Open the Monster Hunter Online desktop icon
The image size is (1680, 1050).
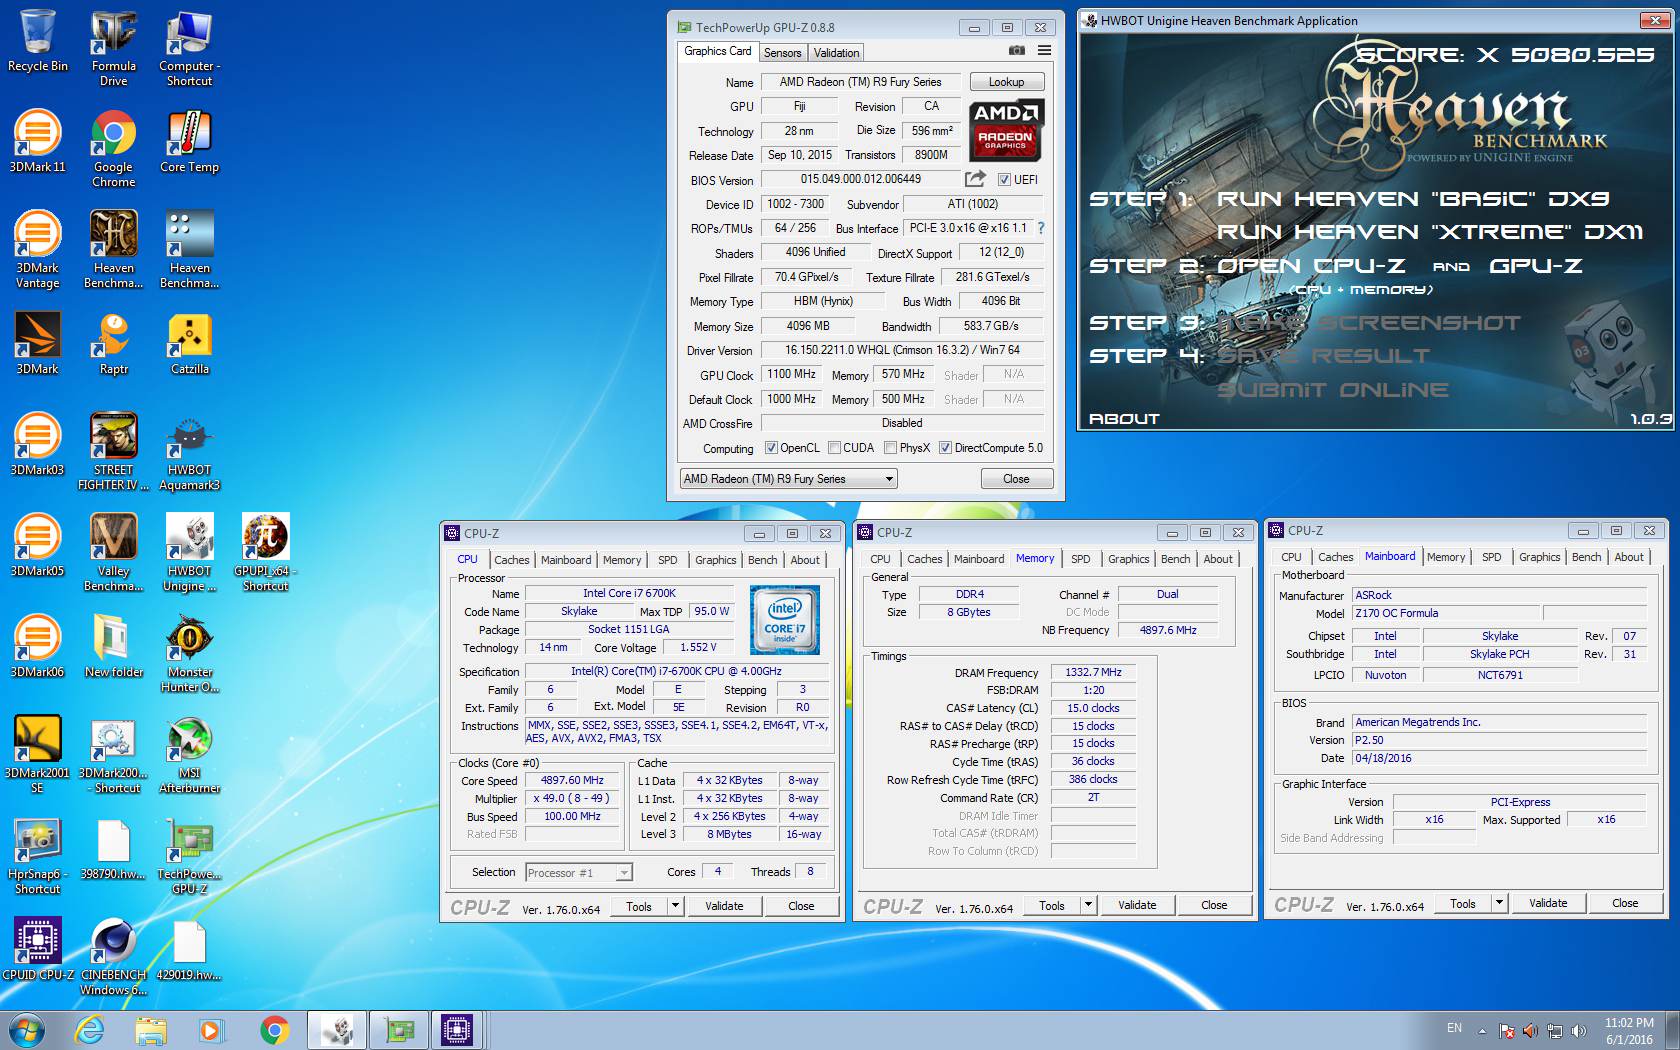point(189,653)
